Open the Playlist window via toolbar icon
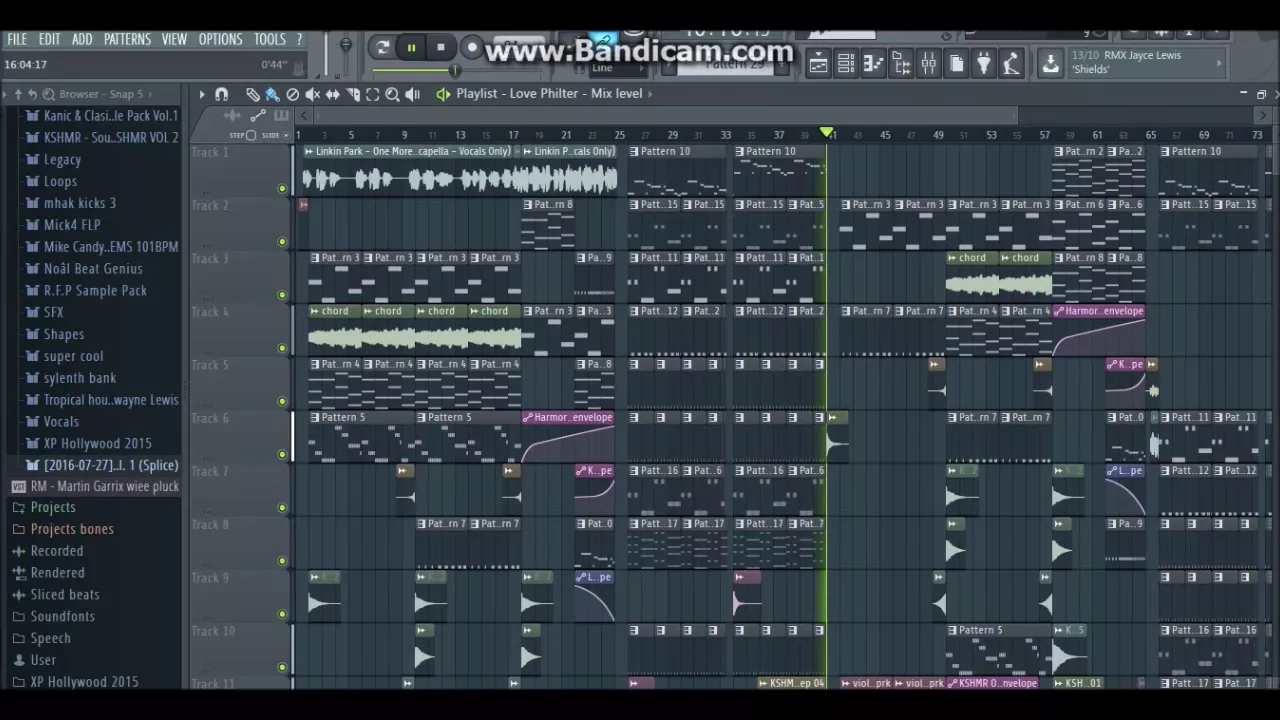The height and width of the screenshot is (720, 1280). pos(818,64)
